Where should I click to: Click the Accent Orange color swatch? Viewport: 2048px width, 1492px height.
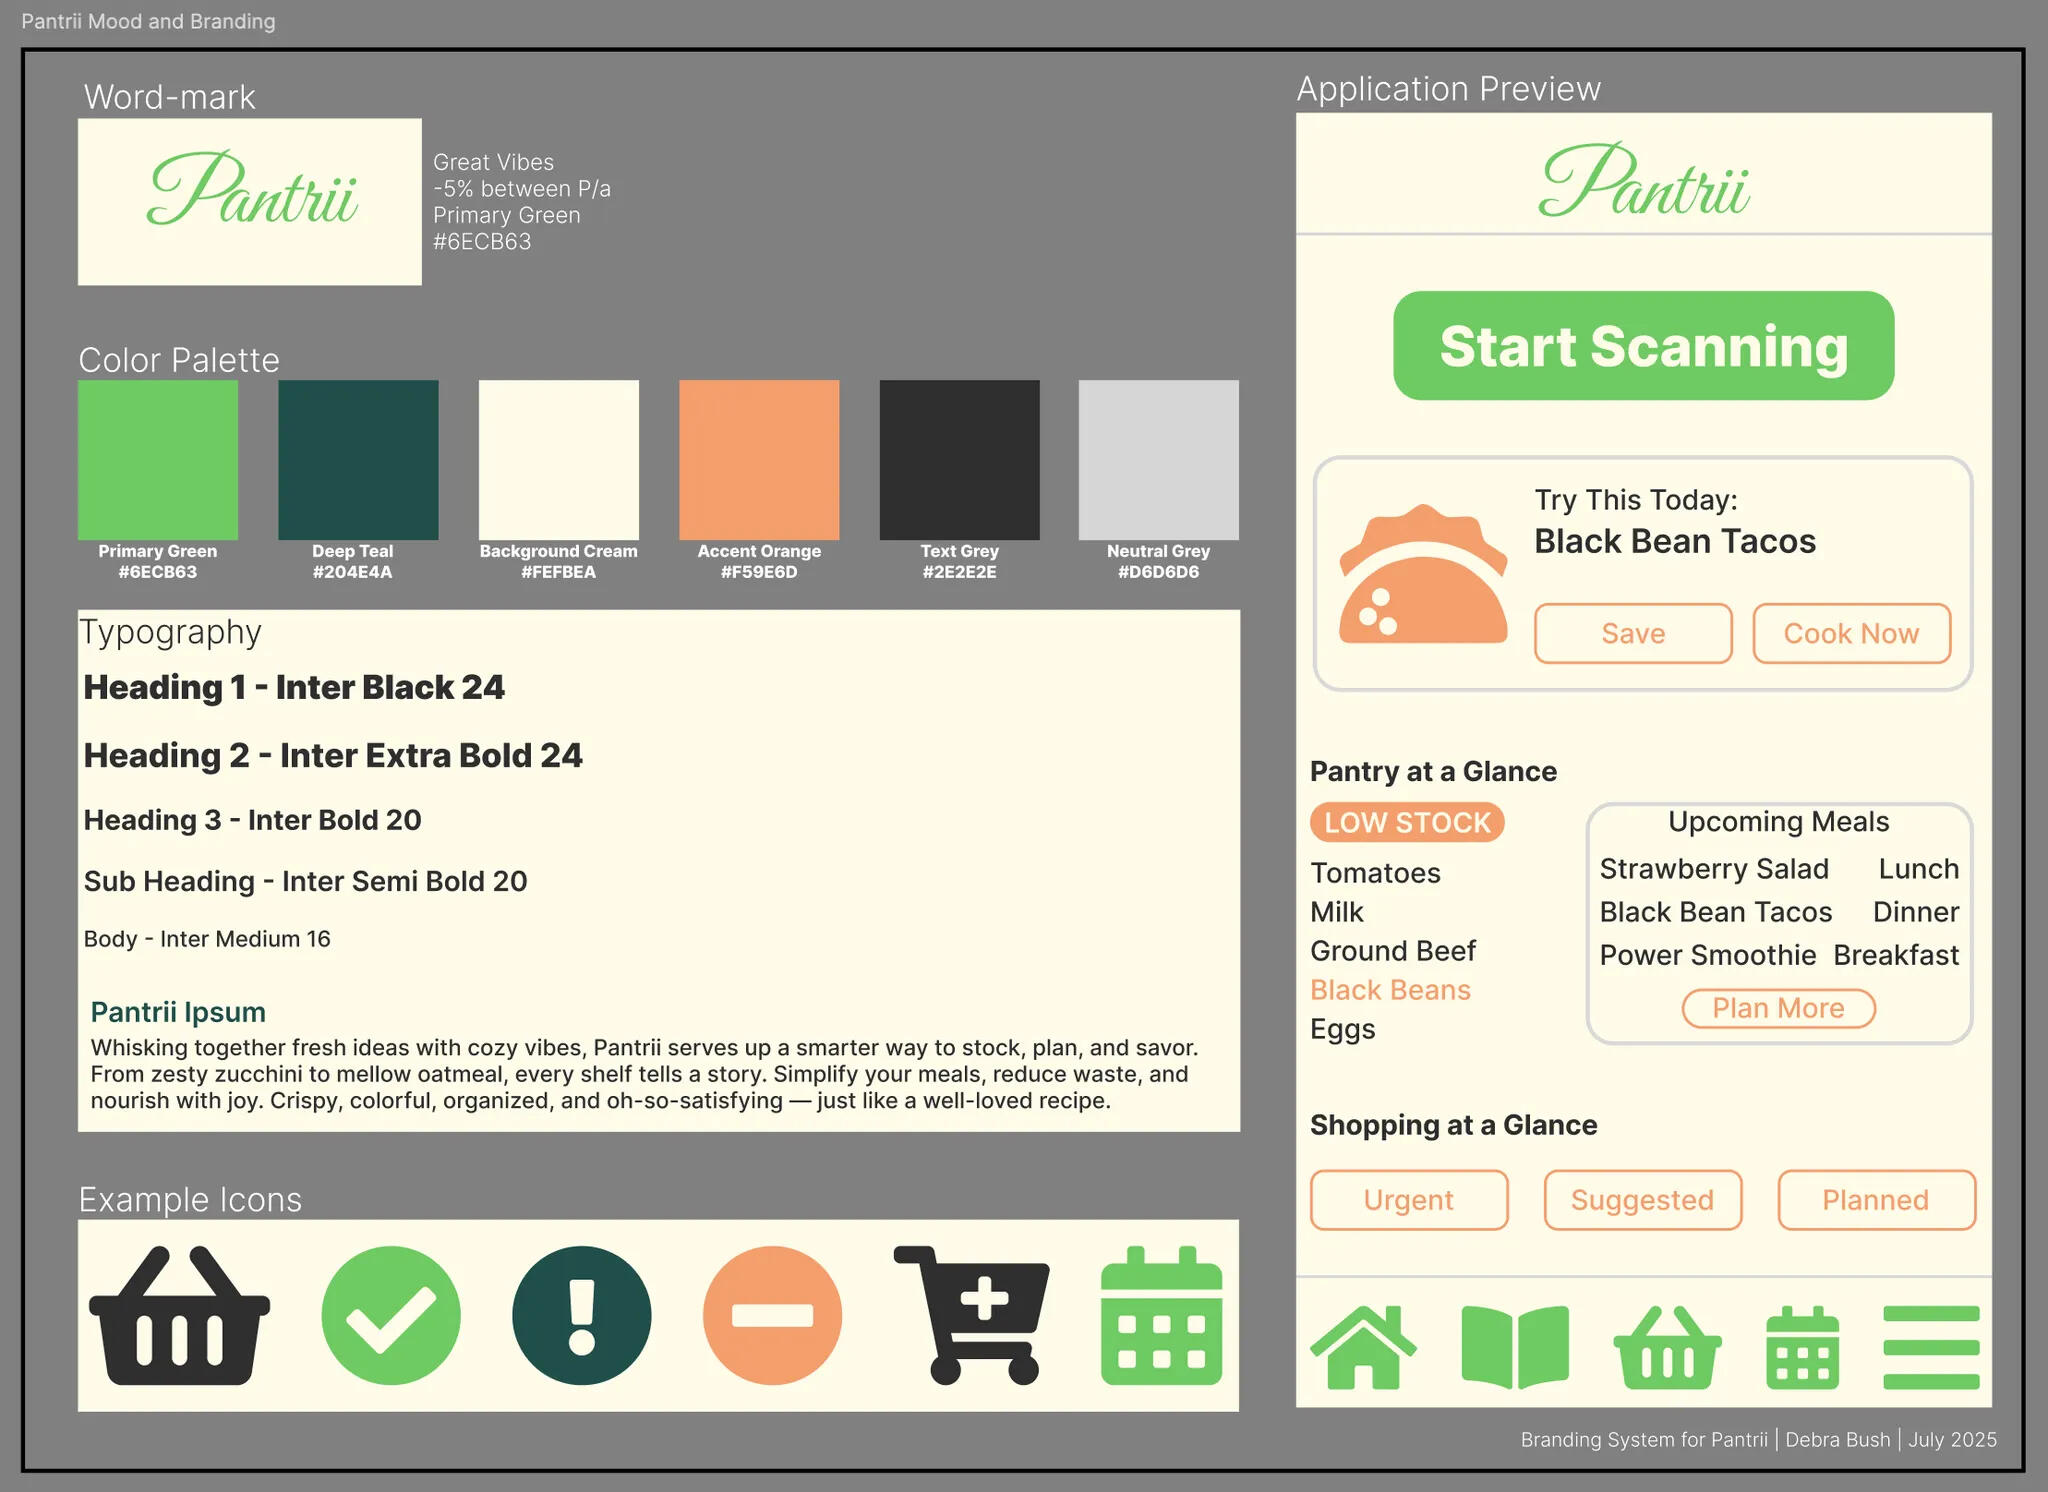[x=759, y=460]
